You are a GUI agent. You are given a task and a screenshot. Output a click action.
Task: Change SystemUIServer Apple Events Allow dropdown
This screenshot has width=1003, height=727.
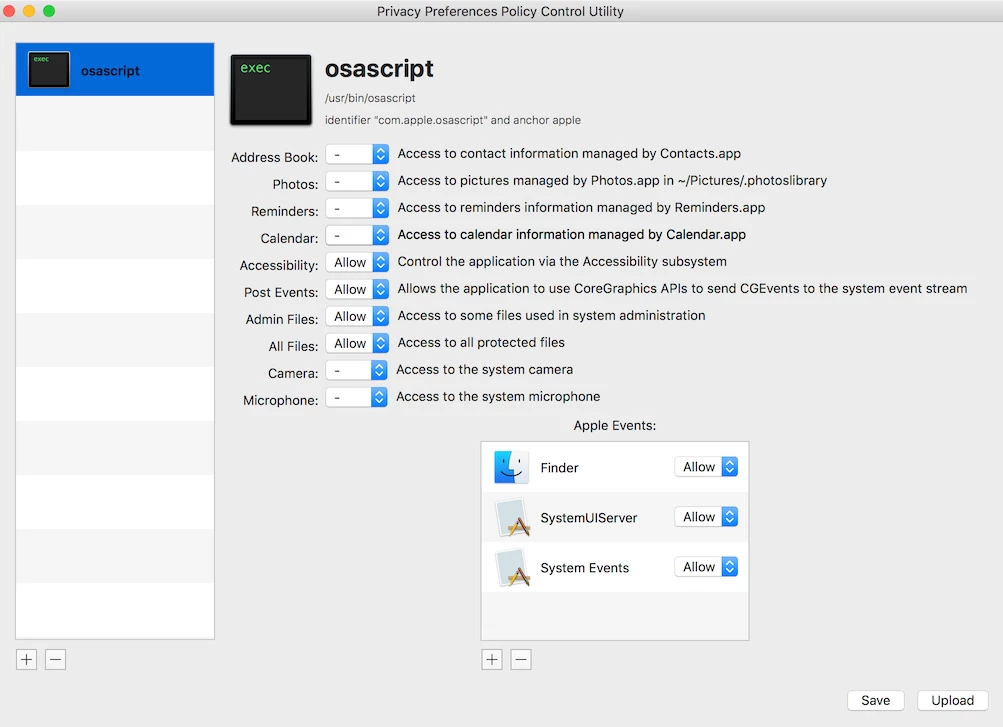point(706,517)
